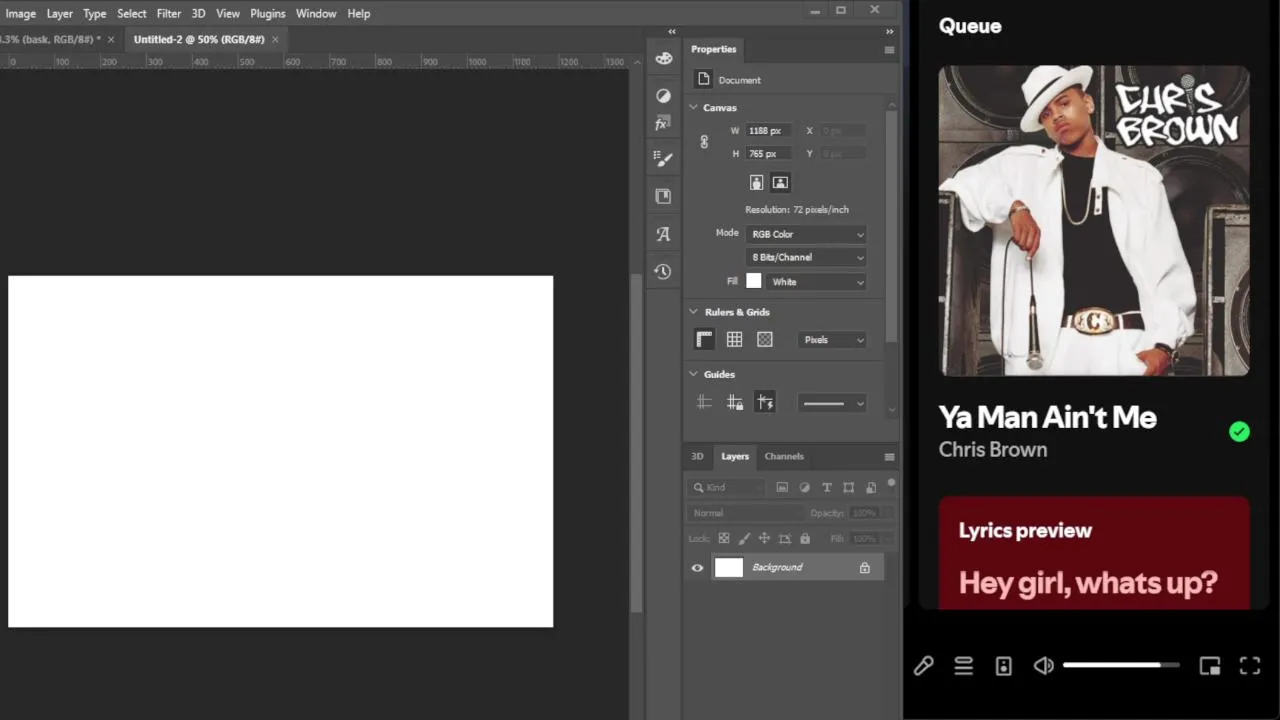Toggle the grid display icon
1280x720 pixels.
(734, 340)
